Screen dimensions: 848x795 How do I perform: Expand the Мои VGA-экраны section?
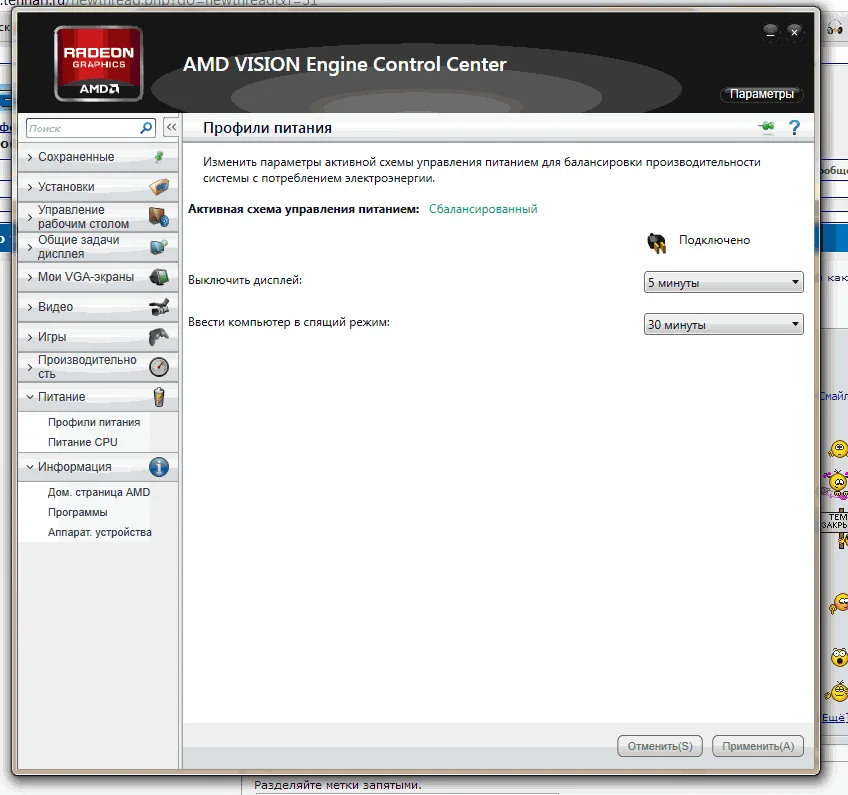[98, 277]
